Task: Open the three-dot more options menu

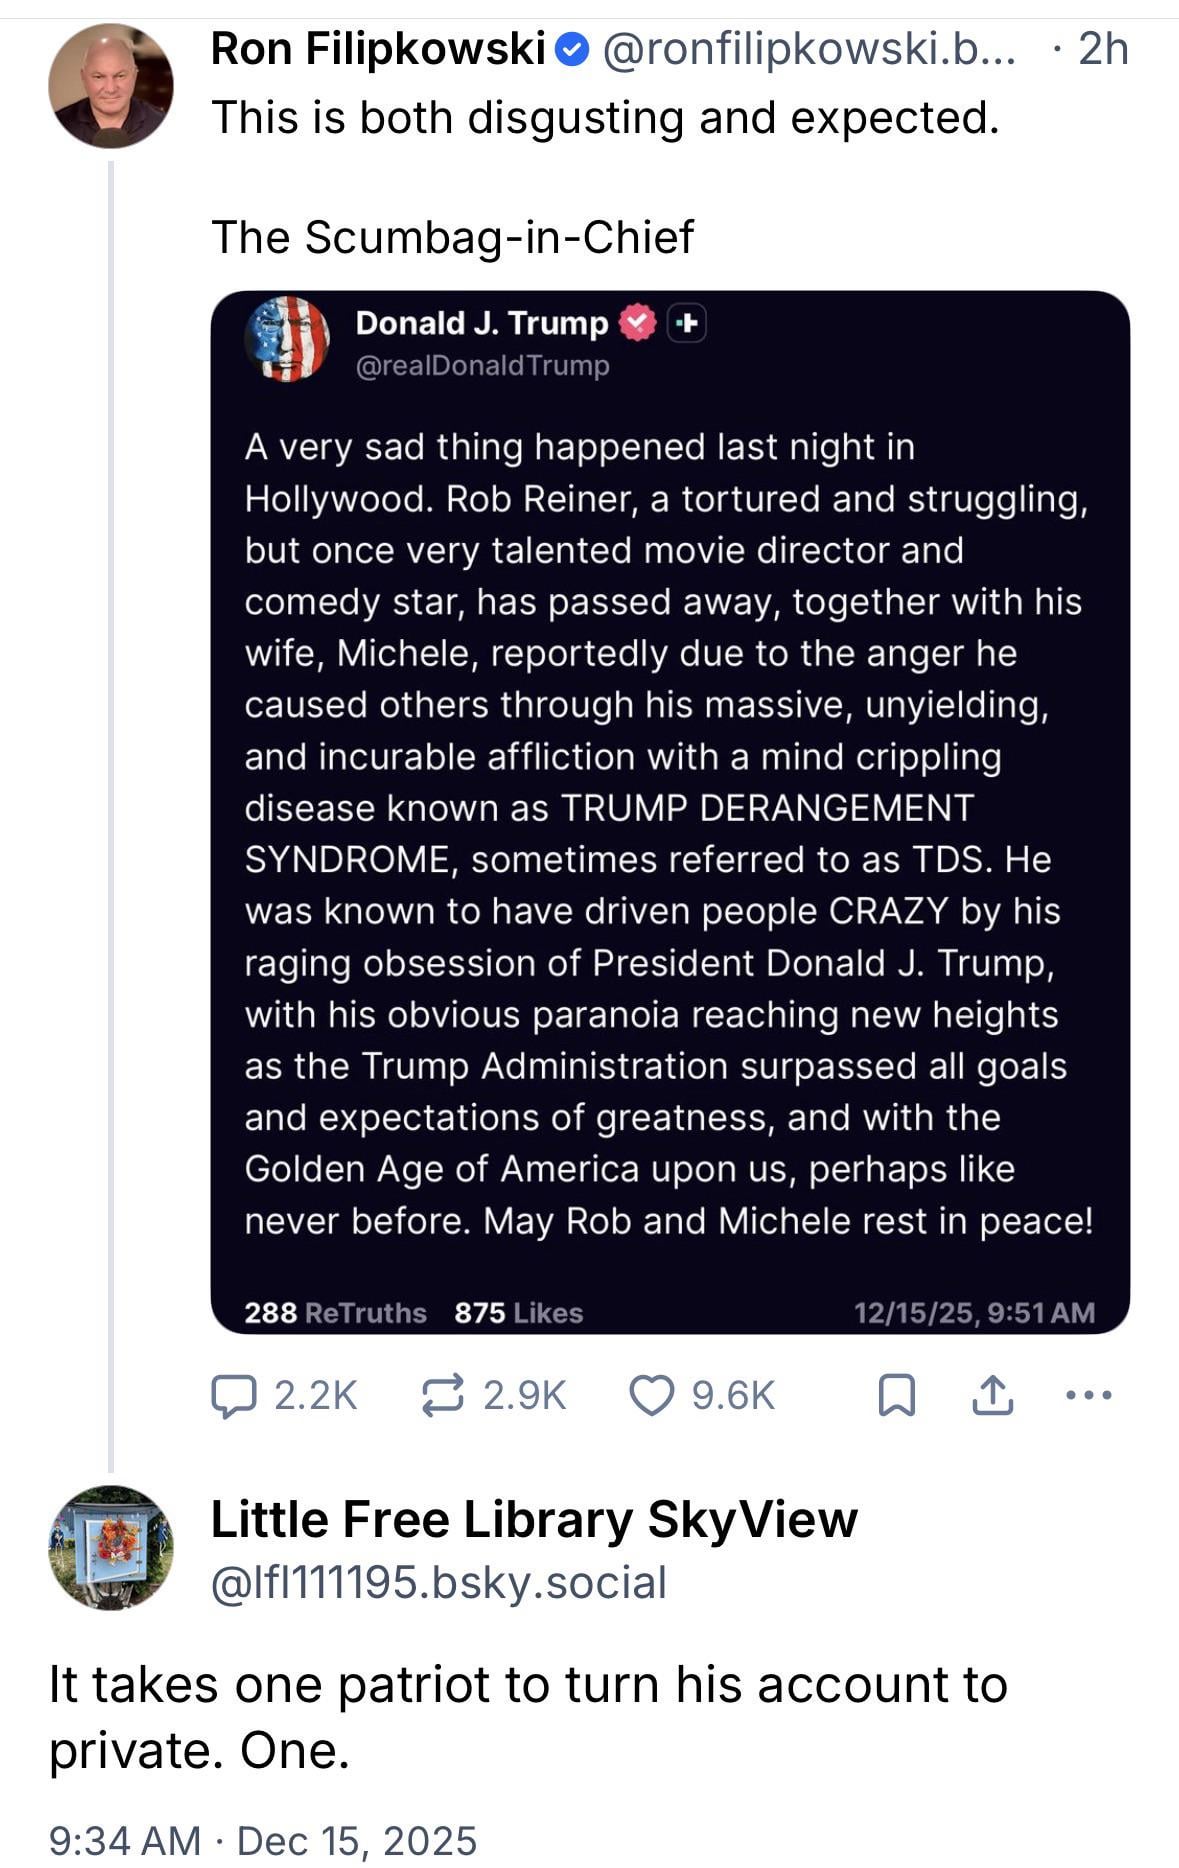Action: tap(1088, 1396)
